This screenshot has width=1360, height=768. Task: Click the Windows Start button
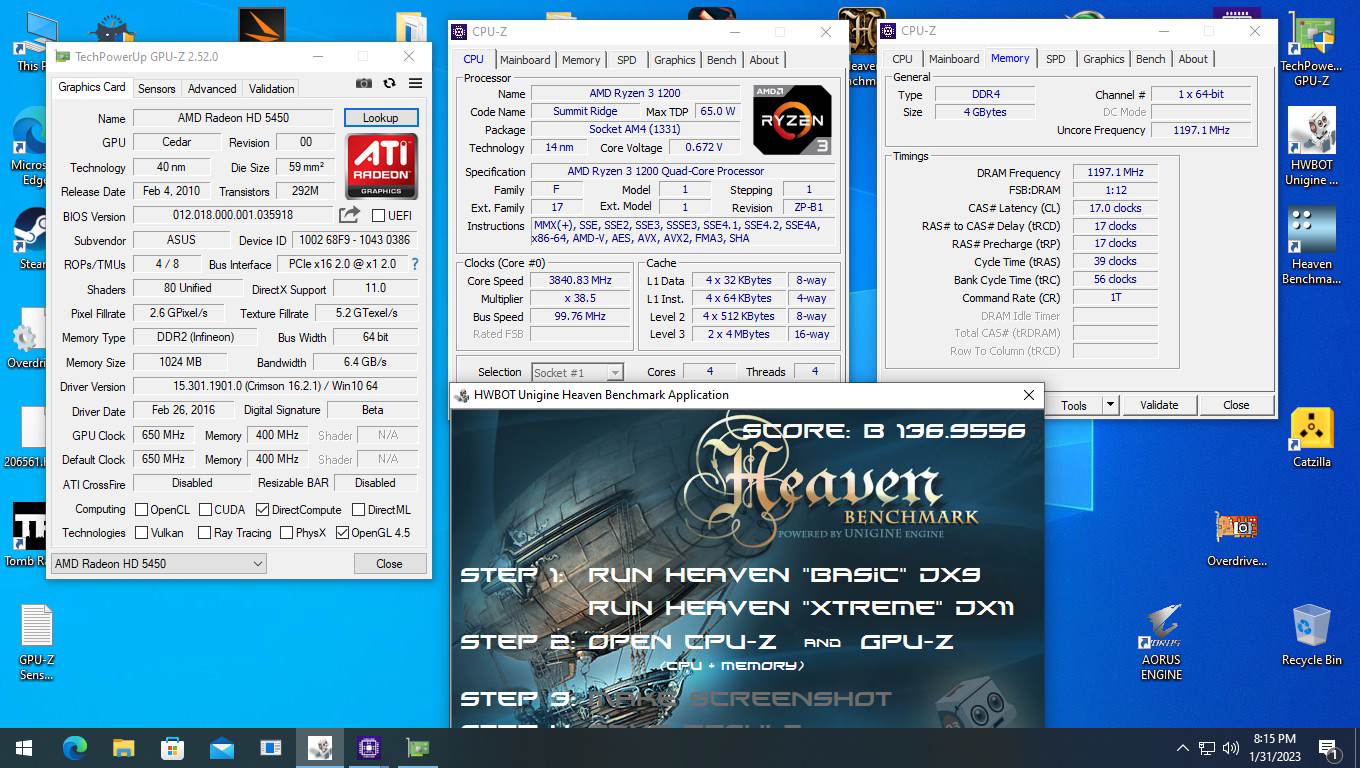pyautogui.click(x=24, y=747)
